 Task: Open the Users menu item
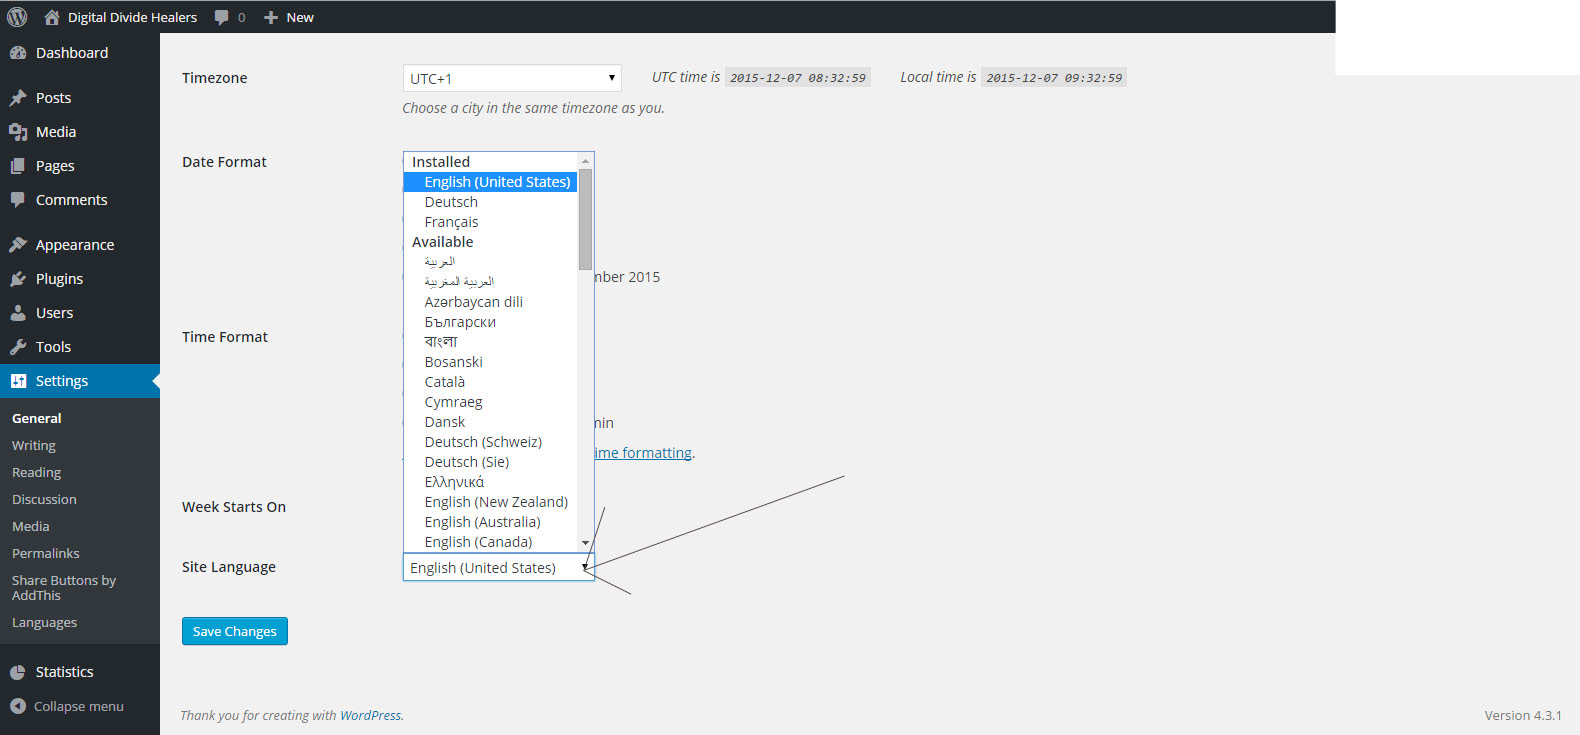click(80, 313)
